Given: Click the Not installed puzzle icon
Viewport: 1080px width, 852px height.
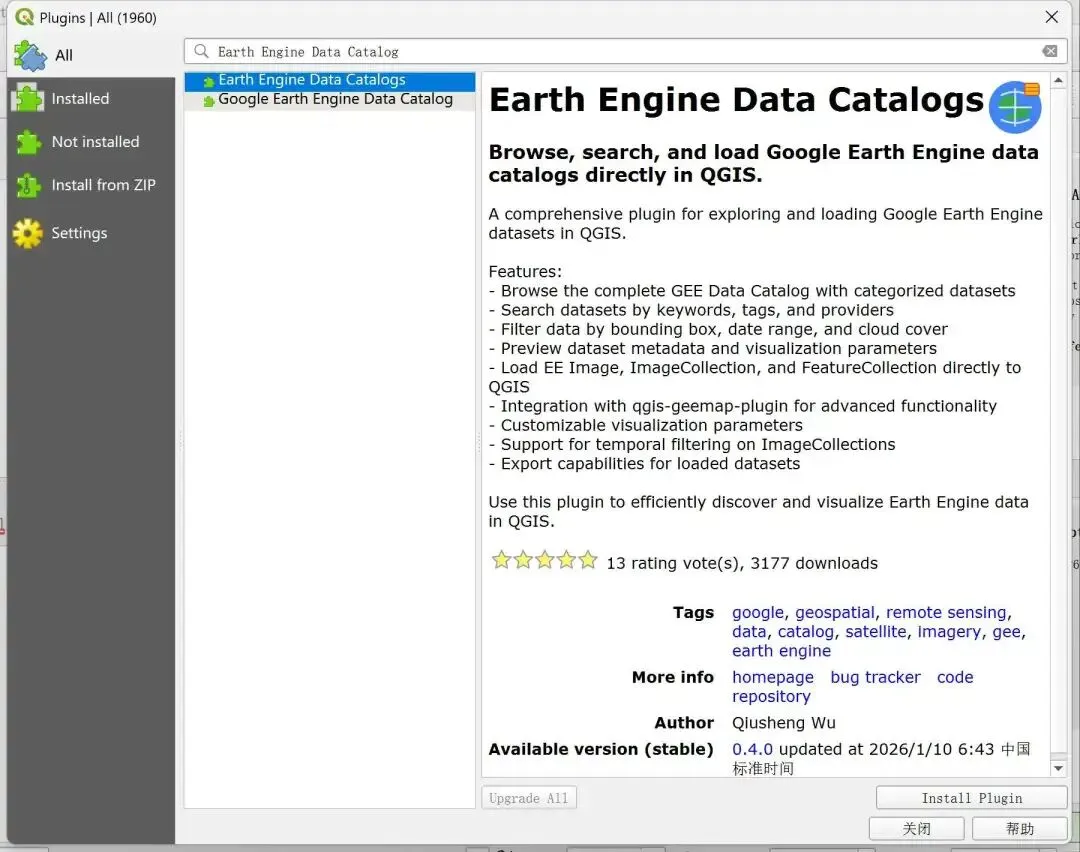Looking at the screenshot, I should point(28,142).
